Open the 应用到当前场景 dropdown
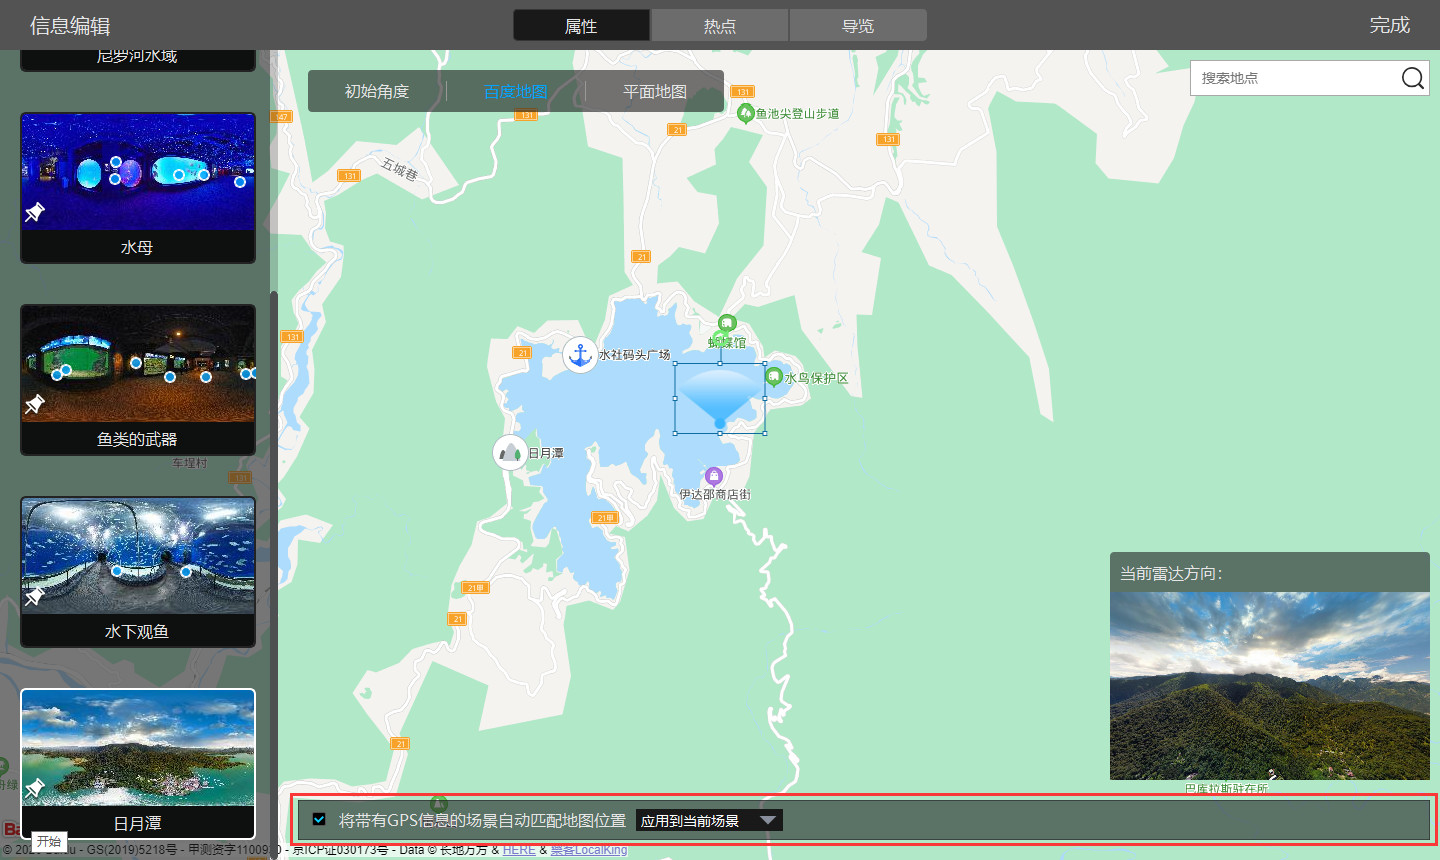Viewport: 1440px width, 860px height. 709,821
